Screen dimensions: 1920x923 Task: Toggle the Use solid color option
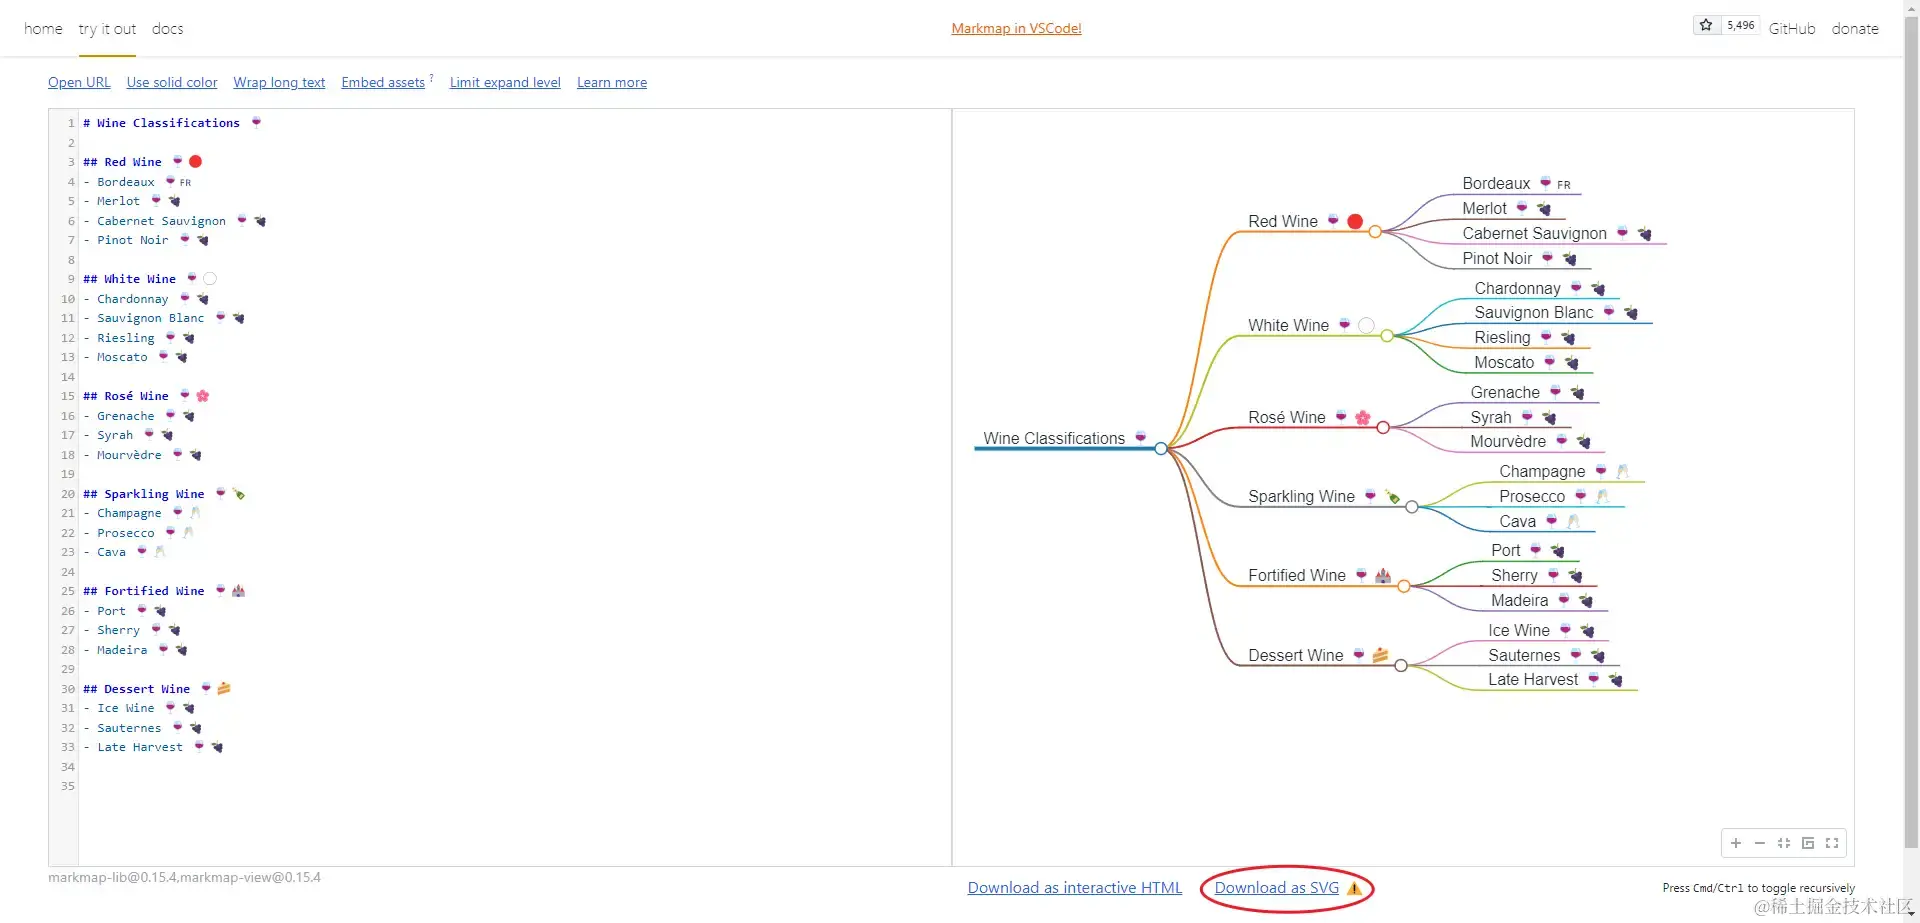pyautogui.click(x=172, y=82)
